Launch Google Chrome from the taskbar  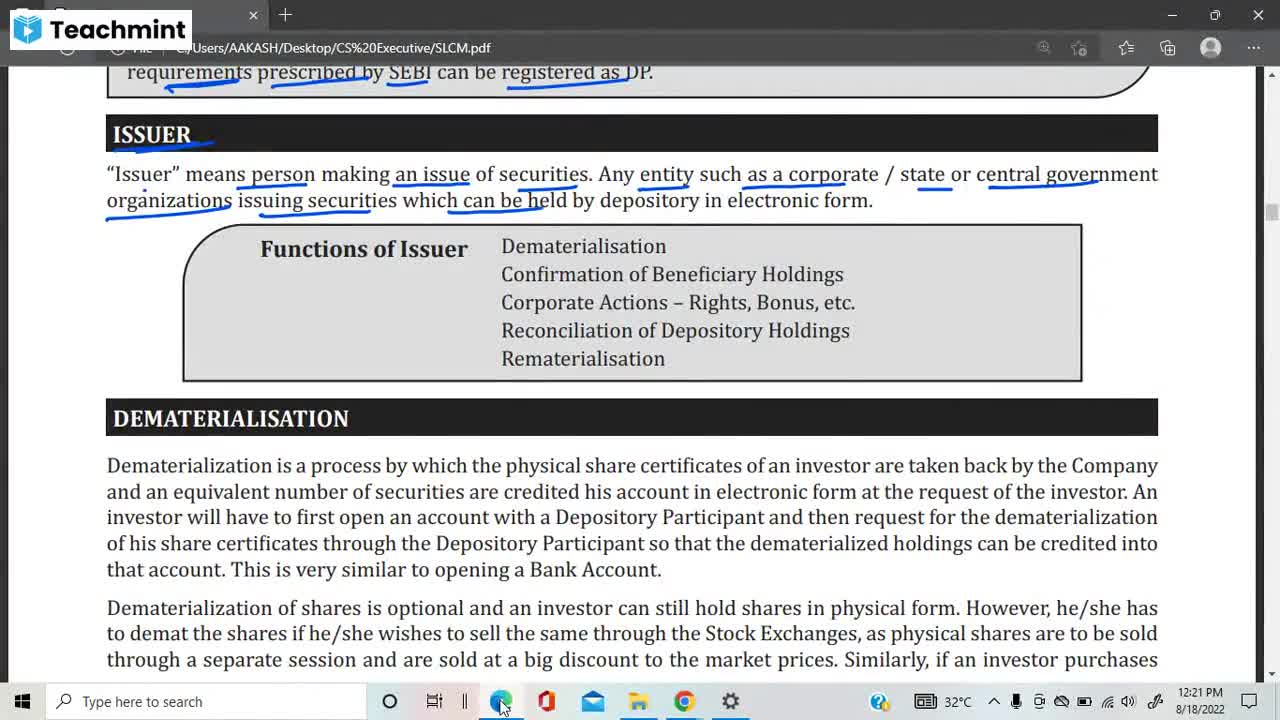click(684, 701)
